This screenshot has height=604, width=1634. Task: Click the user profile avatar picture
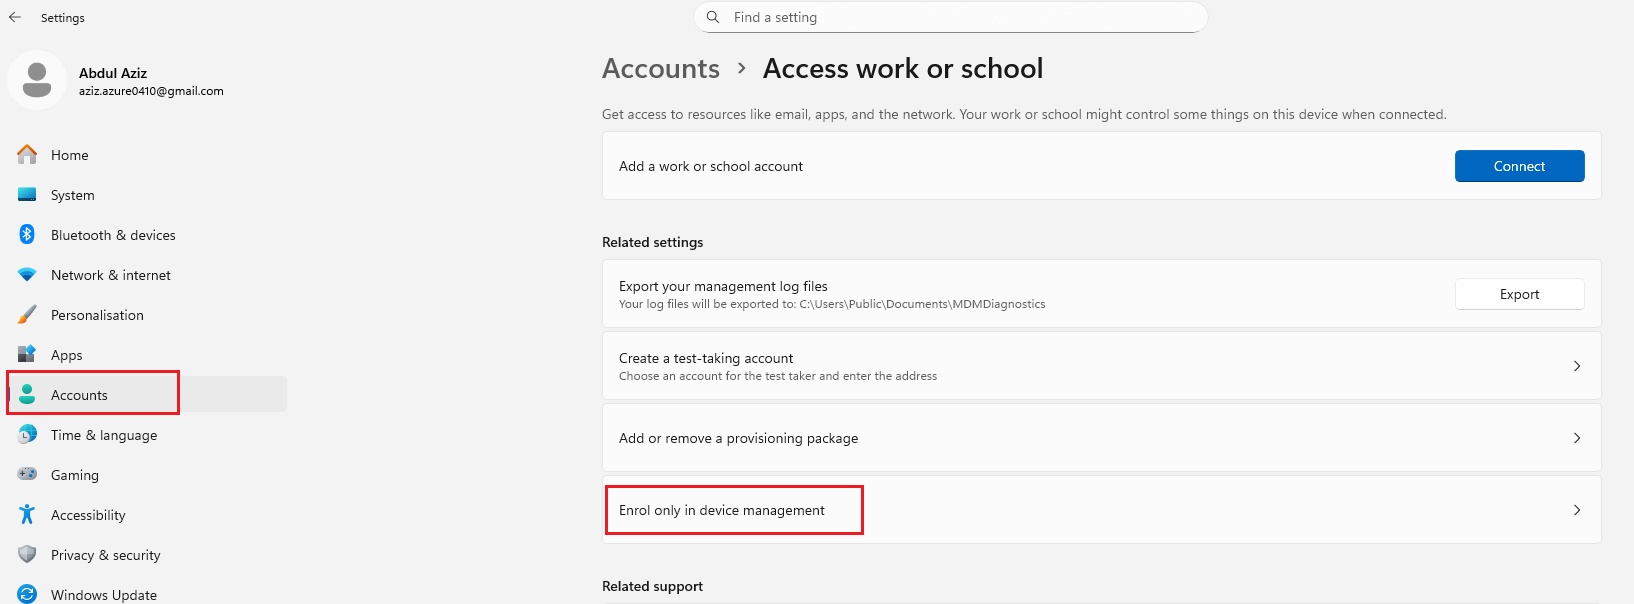37,80
